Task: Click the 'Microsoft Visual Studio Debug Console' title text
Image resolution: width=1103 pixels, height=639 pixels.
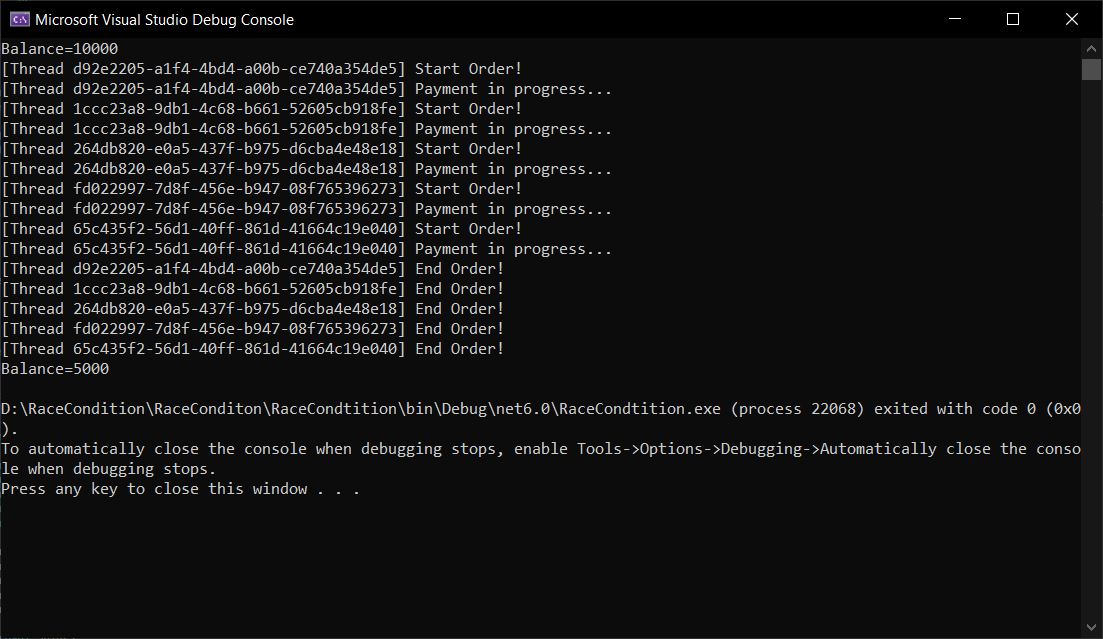Action: 164,19
